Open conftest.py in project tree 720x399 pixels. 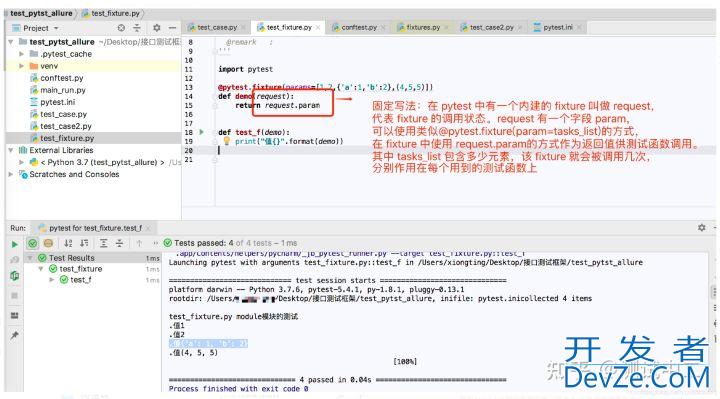62,78
